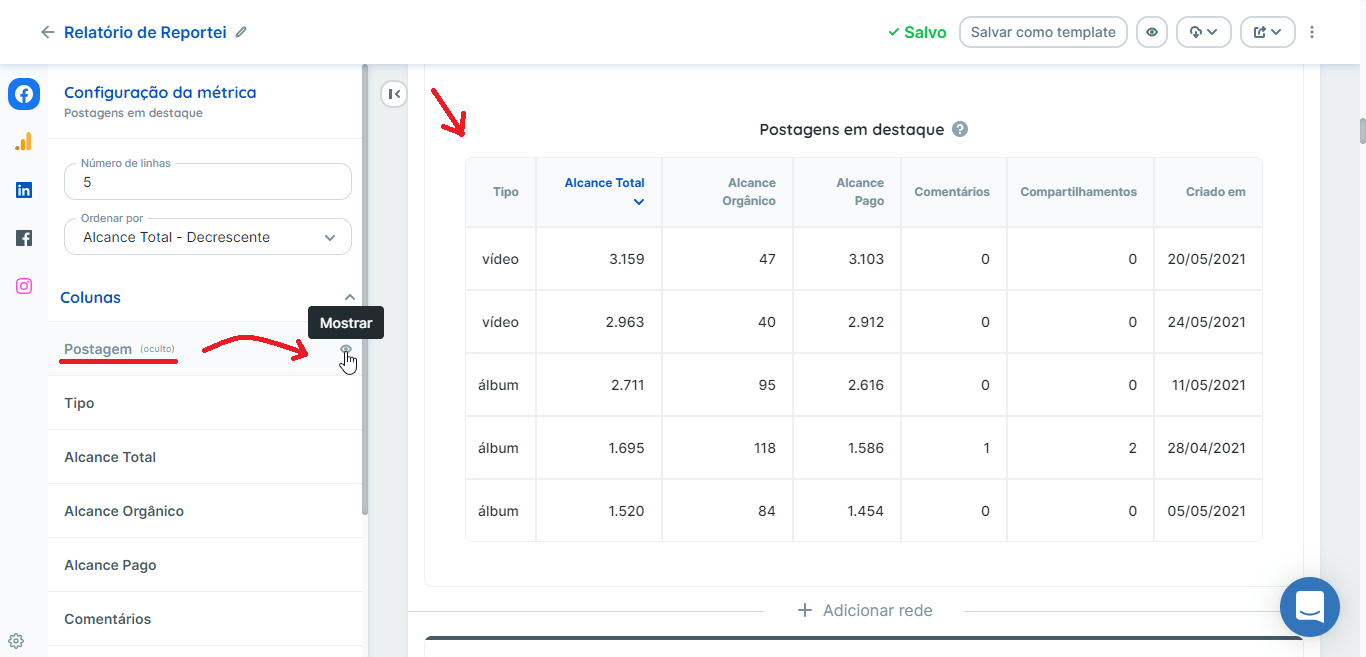Collapse the left panel with the arrow button
This screenshot has width=1366, height=657.
coord(394,93)
